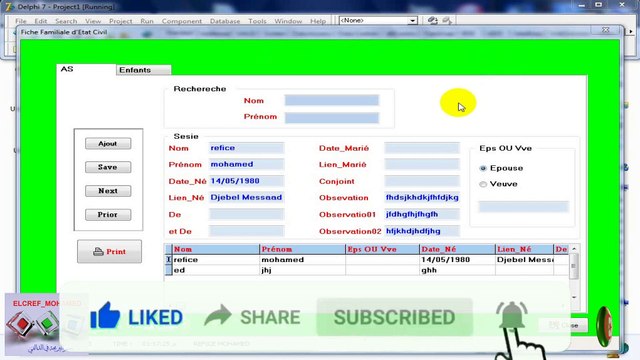
Task: Click the Ajout button
Action: (108, 144)
